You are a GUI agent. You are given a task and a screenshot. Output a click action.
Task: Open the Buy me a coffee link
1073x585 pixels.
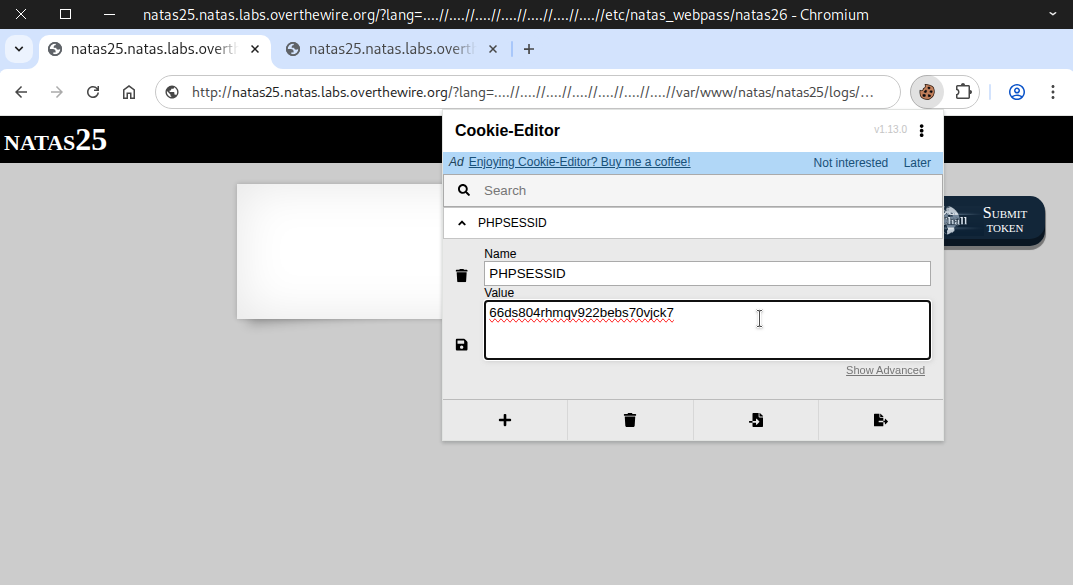point(579,163)
